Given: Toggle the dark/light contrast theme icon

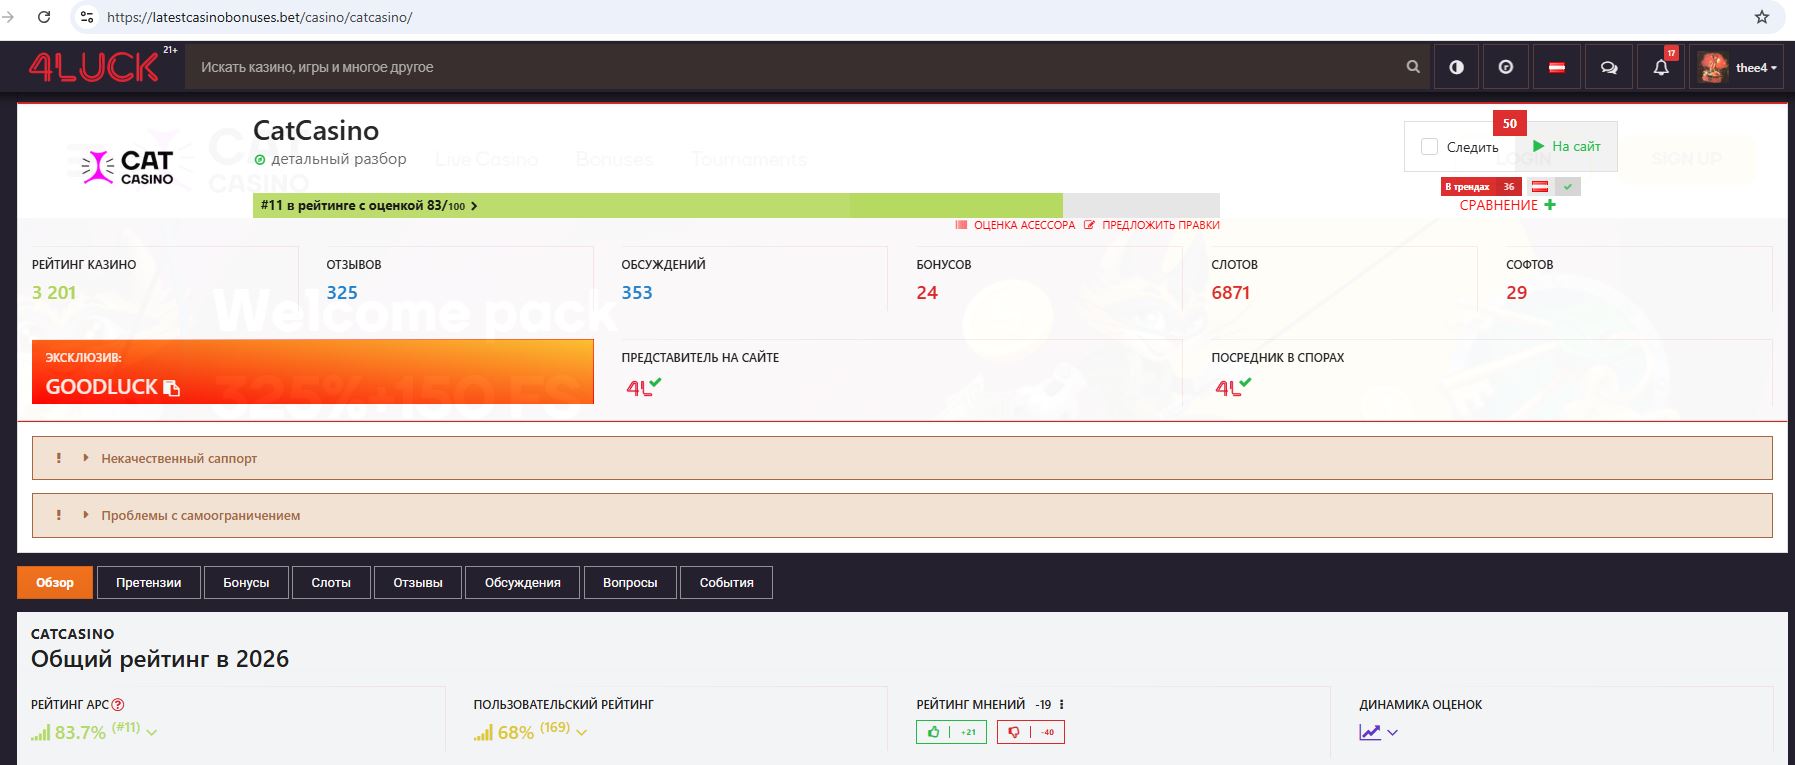Looking at the screenshot, I should [1456, 67].
